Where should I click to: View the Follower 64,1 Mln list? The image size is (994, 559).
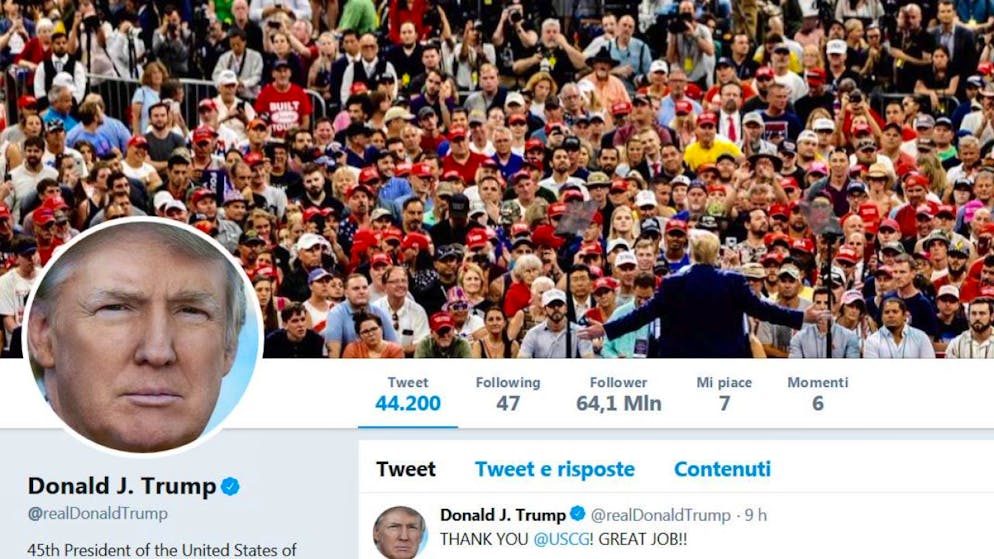pos(619,394)
